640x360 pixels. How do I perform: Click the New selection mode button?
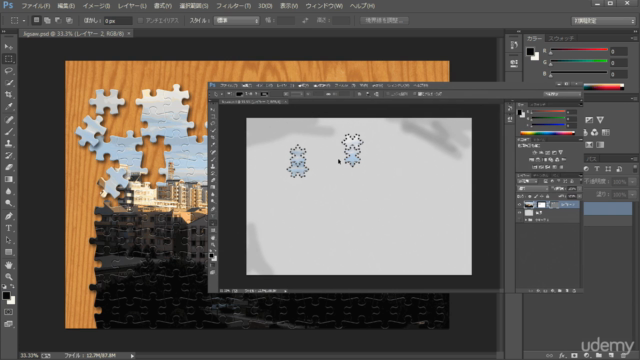(36, 20)
